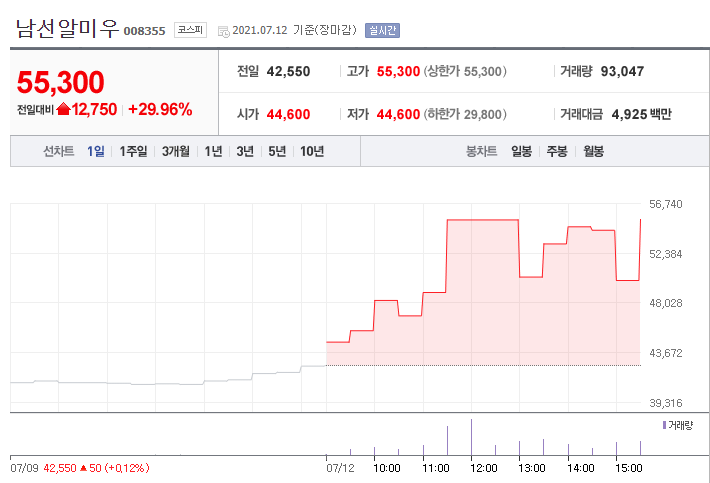This screenshot has height=483, width=710.
Task: Click the 코스피 market badge
Action: [x=189, y=30]
